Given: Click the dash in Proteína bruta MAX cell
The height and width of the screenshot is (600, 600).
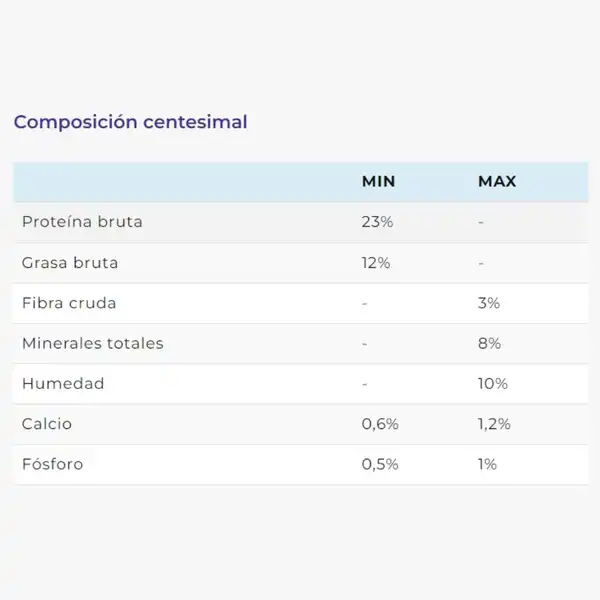Looking at the screenshot, I should pyautogui.click(x=481, y=222).
